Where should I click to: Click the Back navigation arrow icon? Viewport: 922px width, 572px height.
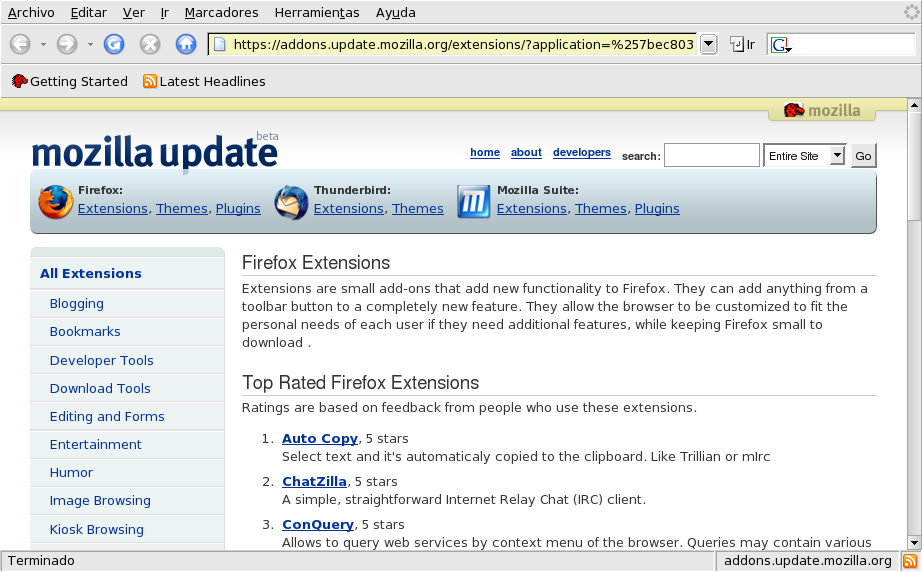[21, 44]
